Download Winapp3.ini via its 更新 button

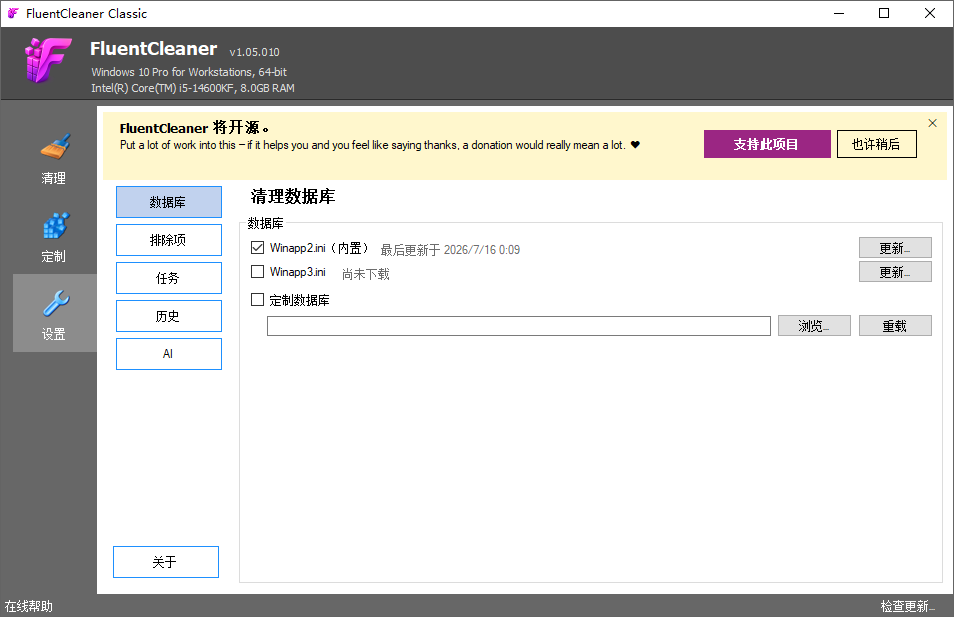click(895, 272)
